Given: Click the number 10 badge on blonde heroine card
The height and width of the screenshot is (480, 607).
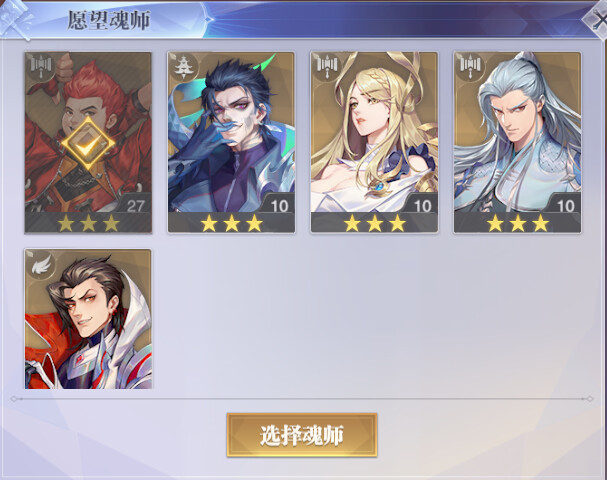Looking at the screenshot, I should click(422, 206).
